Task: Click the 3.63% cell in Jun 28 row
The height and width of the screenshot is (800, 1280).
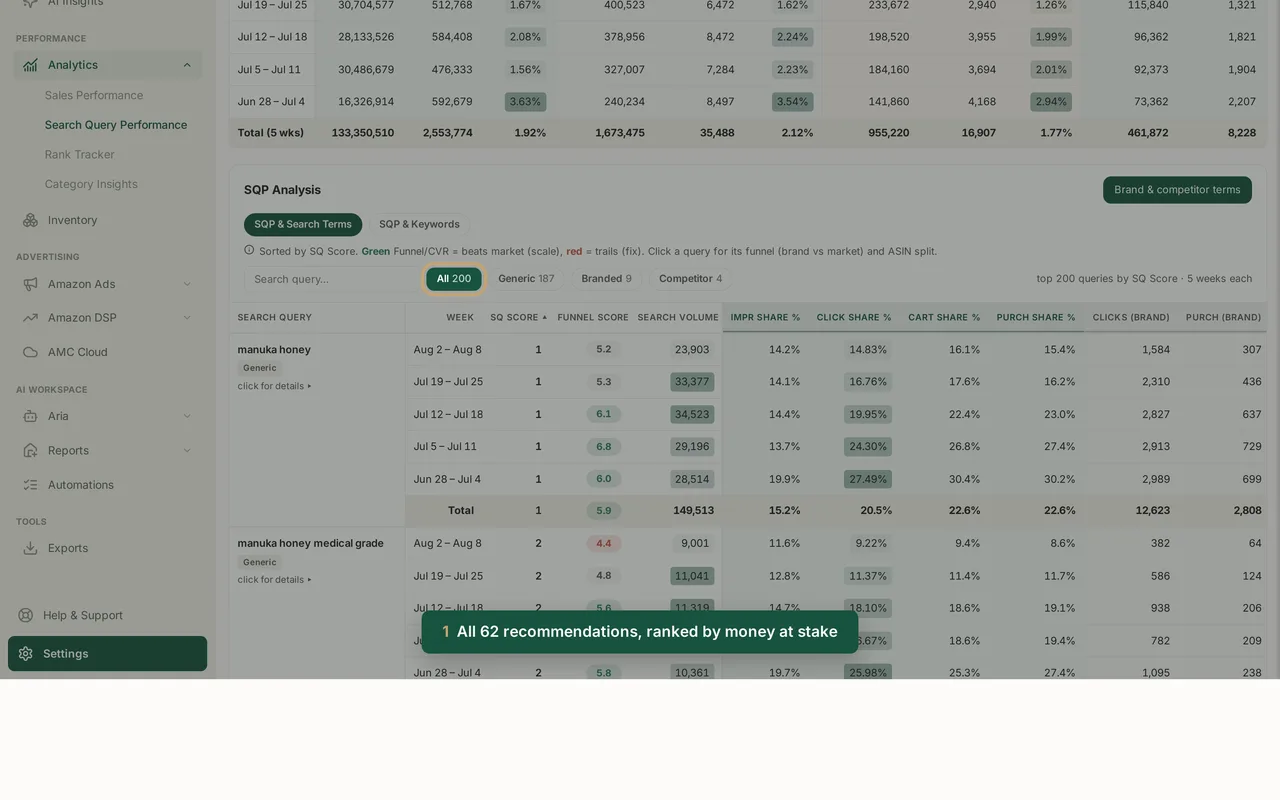Action: [x=525, y=102]
